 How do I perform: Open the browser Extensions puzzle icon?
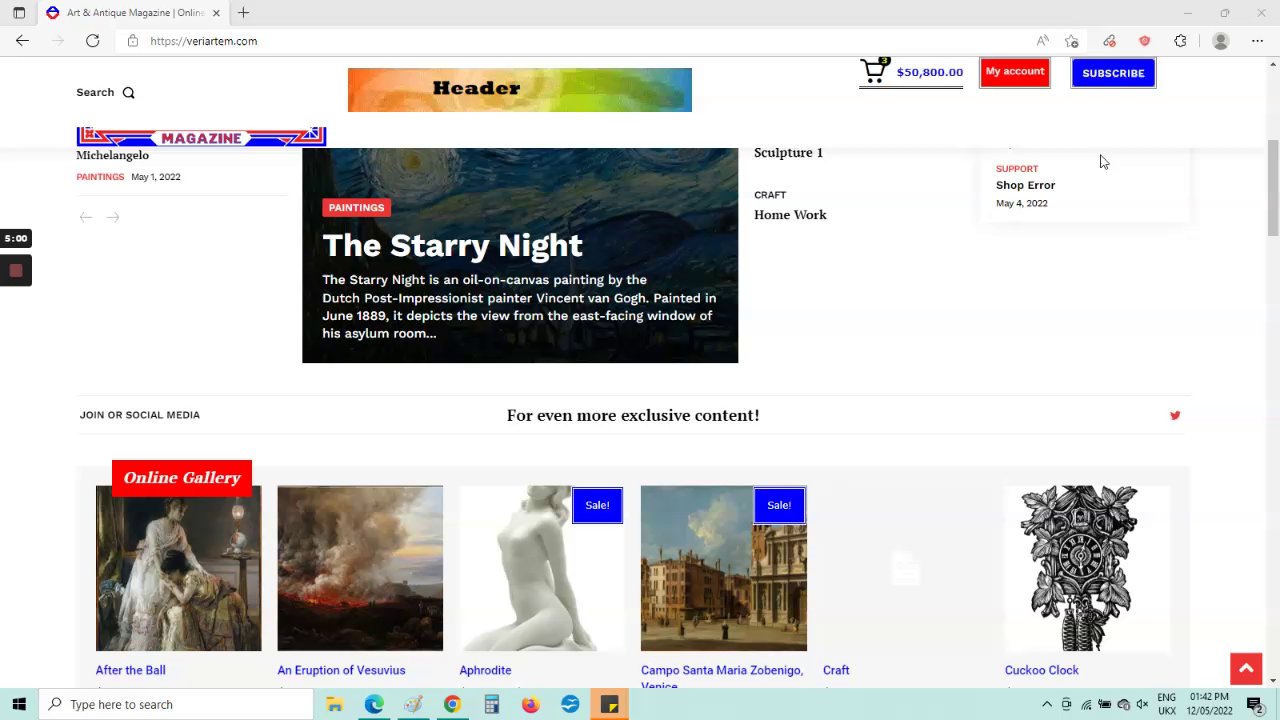pyautogui.click(x=1180, y=41)
